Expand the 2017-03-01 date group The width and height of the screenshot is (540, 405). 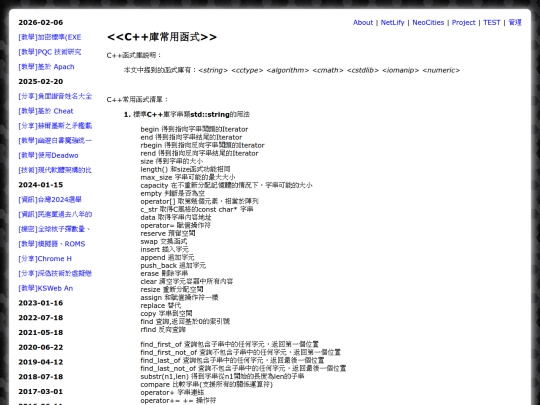pyautogui.click(x=41, y=392)
